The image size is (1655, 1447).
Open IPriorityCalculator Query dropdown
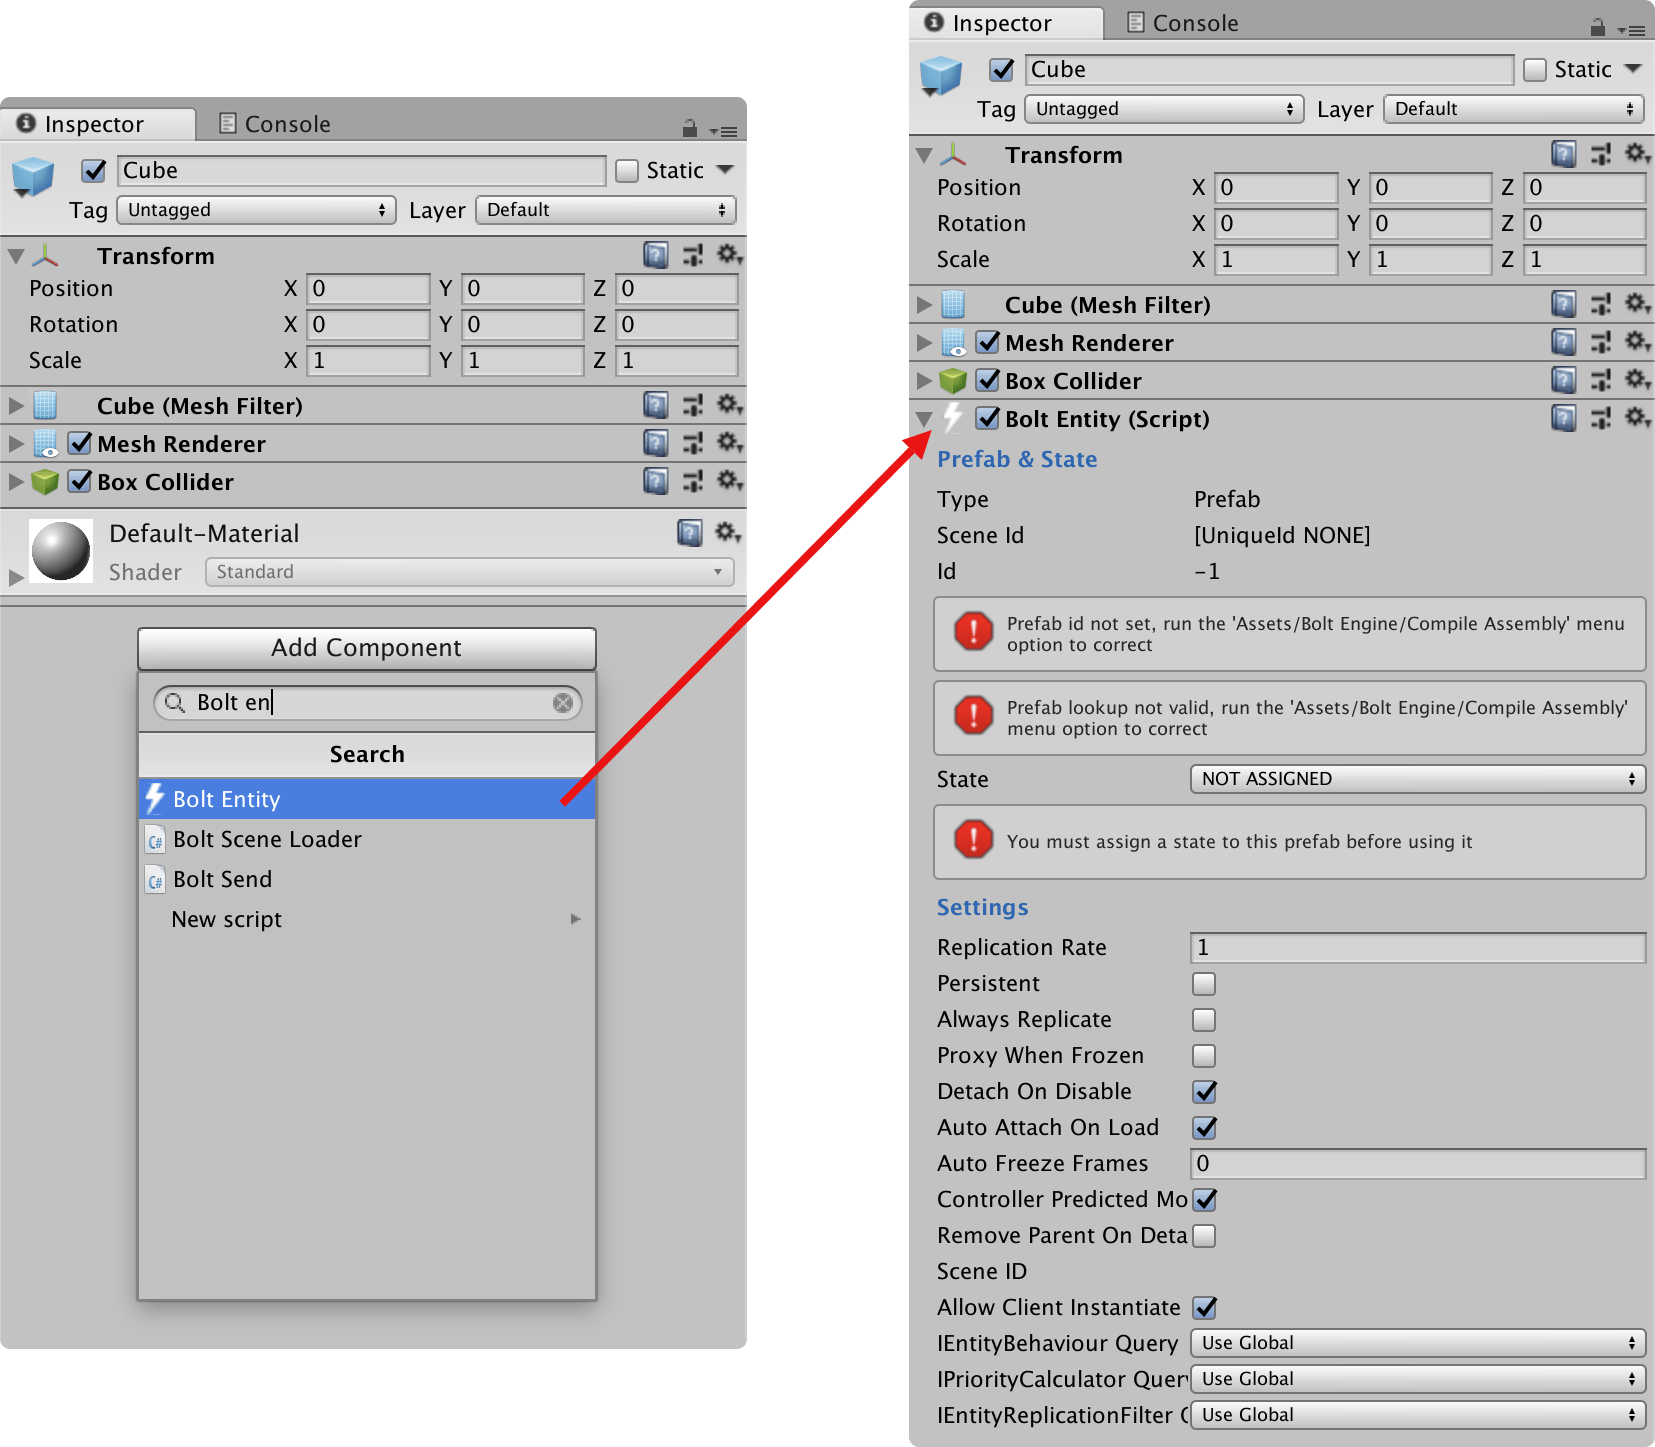coord(1418,1379)
